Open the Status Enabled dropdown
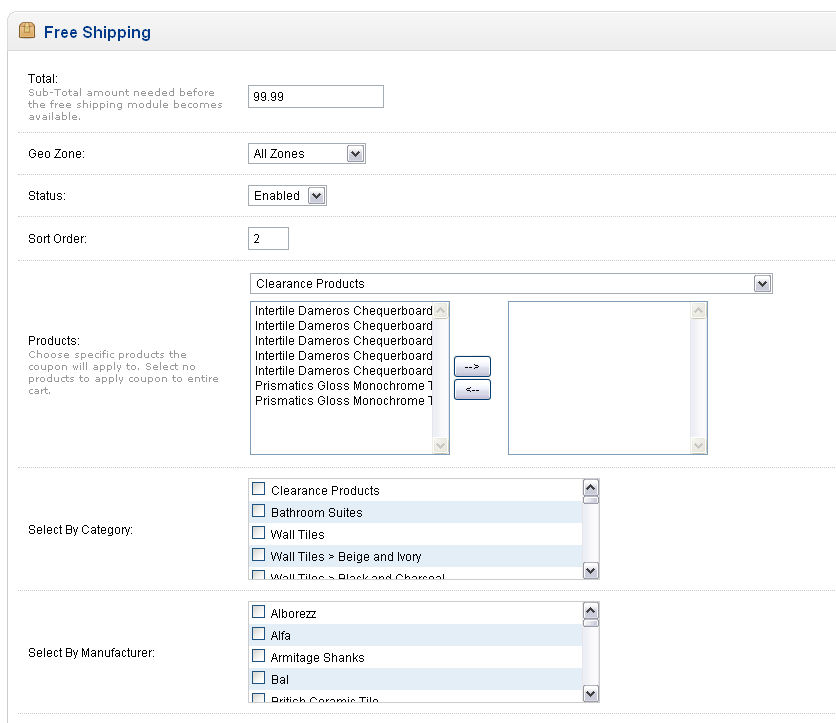 287,196
